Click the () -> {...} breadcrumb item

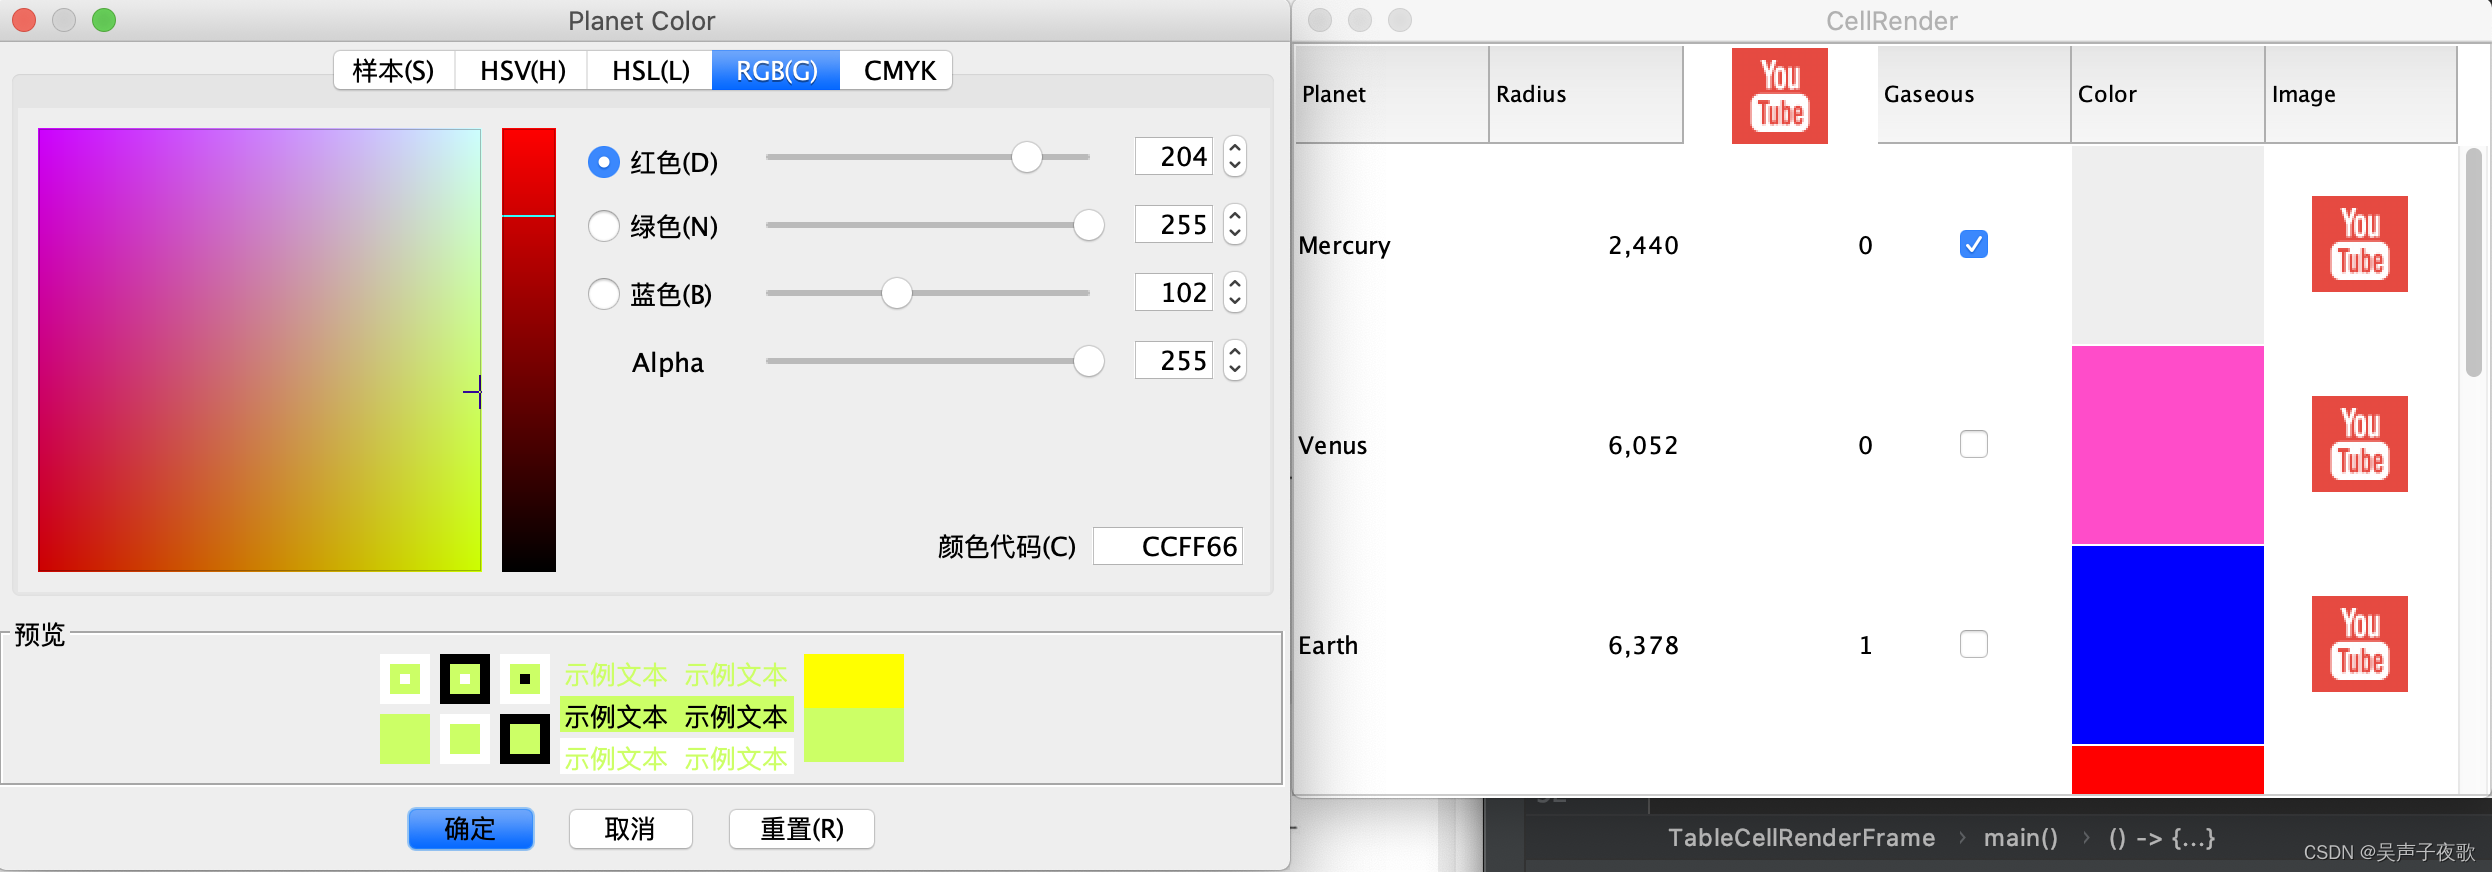[x=2161, y=838]
